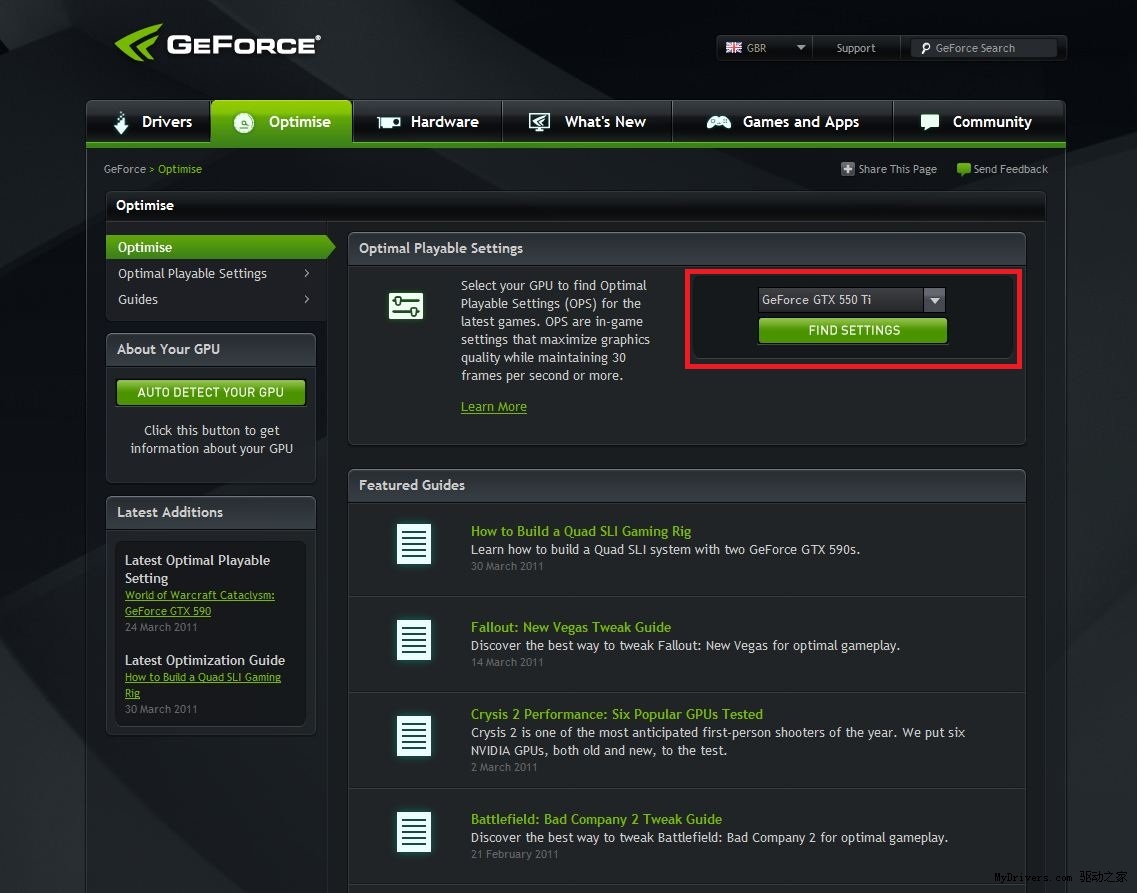1137x893 pixels.
Task: Click the Send Feedback speech bubble icon
Action: pyautogui.click(x=963, y=169)
